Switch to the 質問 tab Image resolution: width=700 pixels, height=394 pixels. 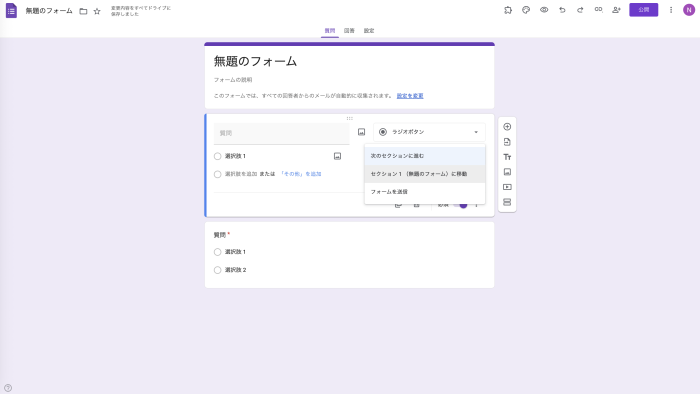tap(329, 31)
